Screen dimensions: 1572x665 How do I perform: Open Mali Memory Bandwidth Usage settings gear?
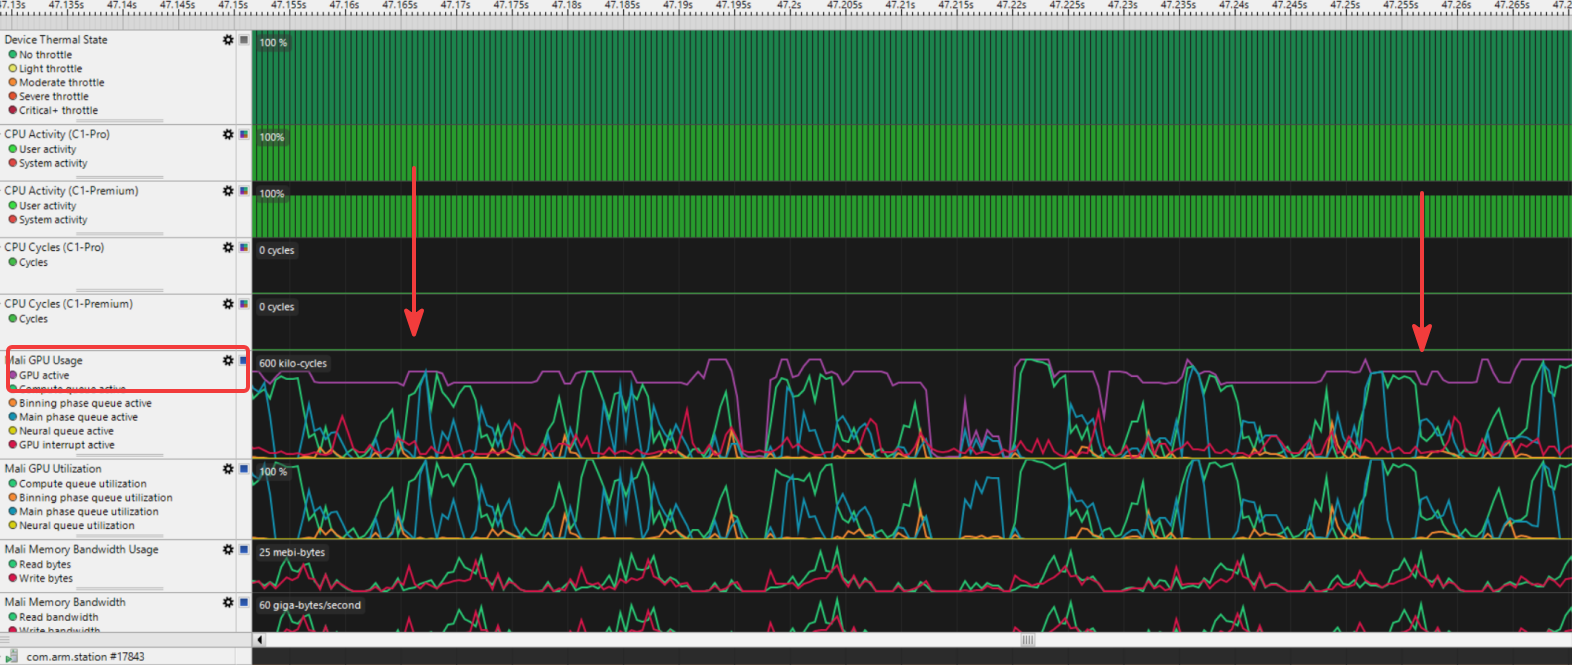coord(228,550)
